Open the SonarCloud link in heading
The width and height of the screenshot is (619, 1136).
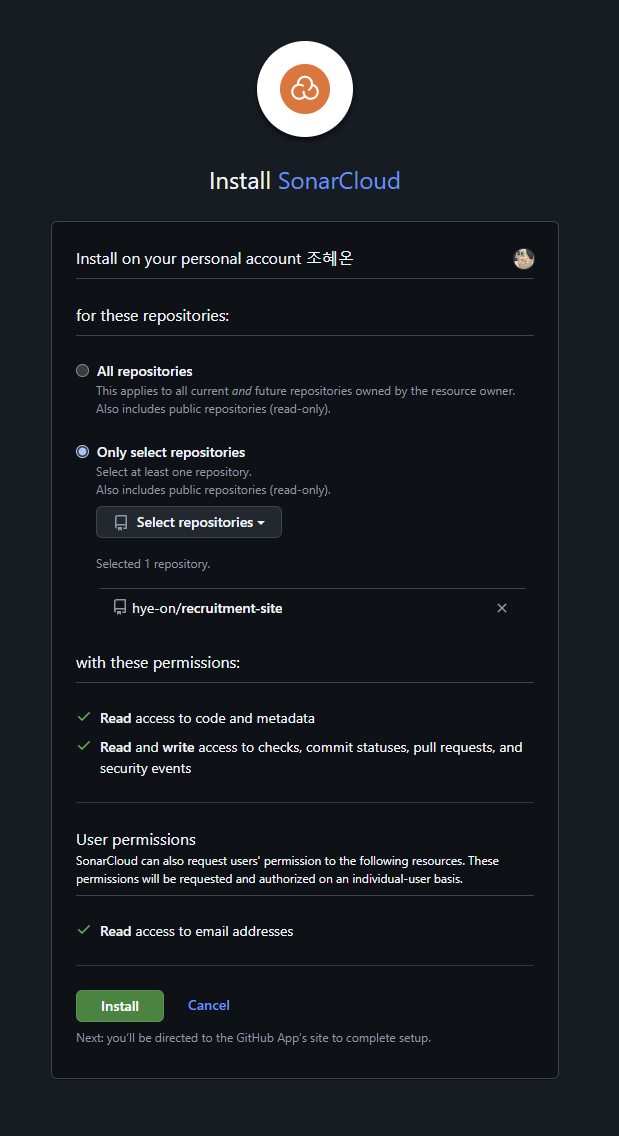coord(339,181)
